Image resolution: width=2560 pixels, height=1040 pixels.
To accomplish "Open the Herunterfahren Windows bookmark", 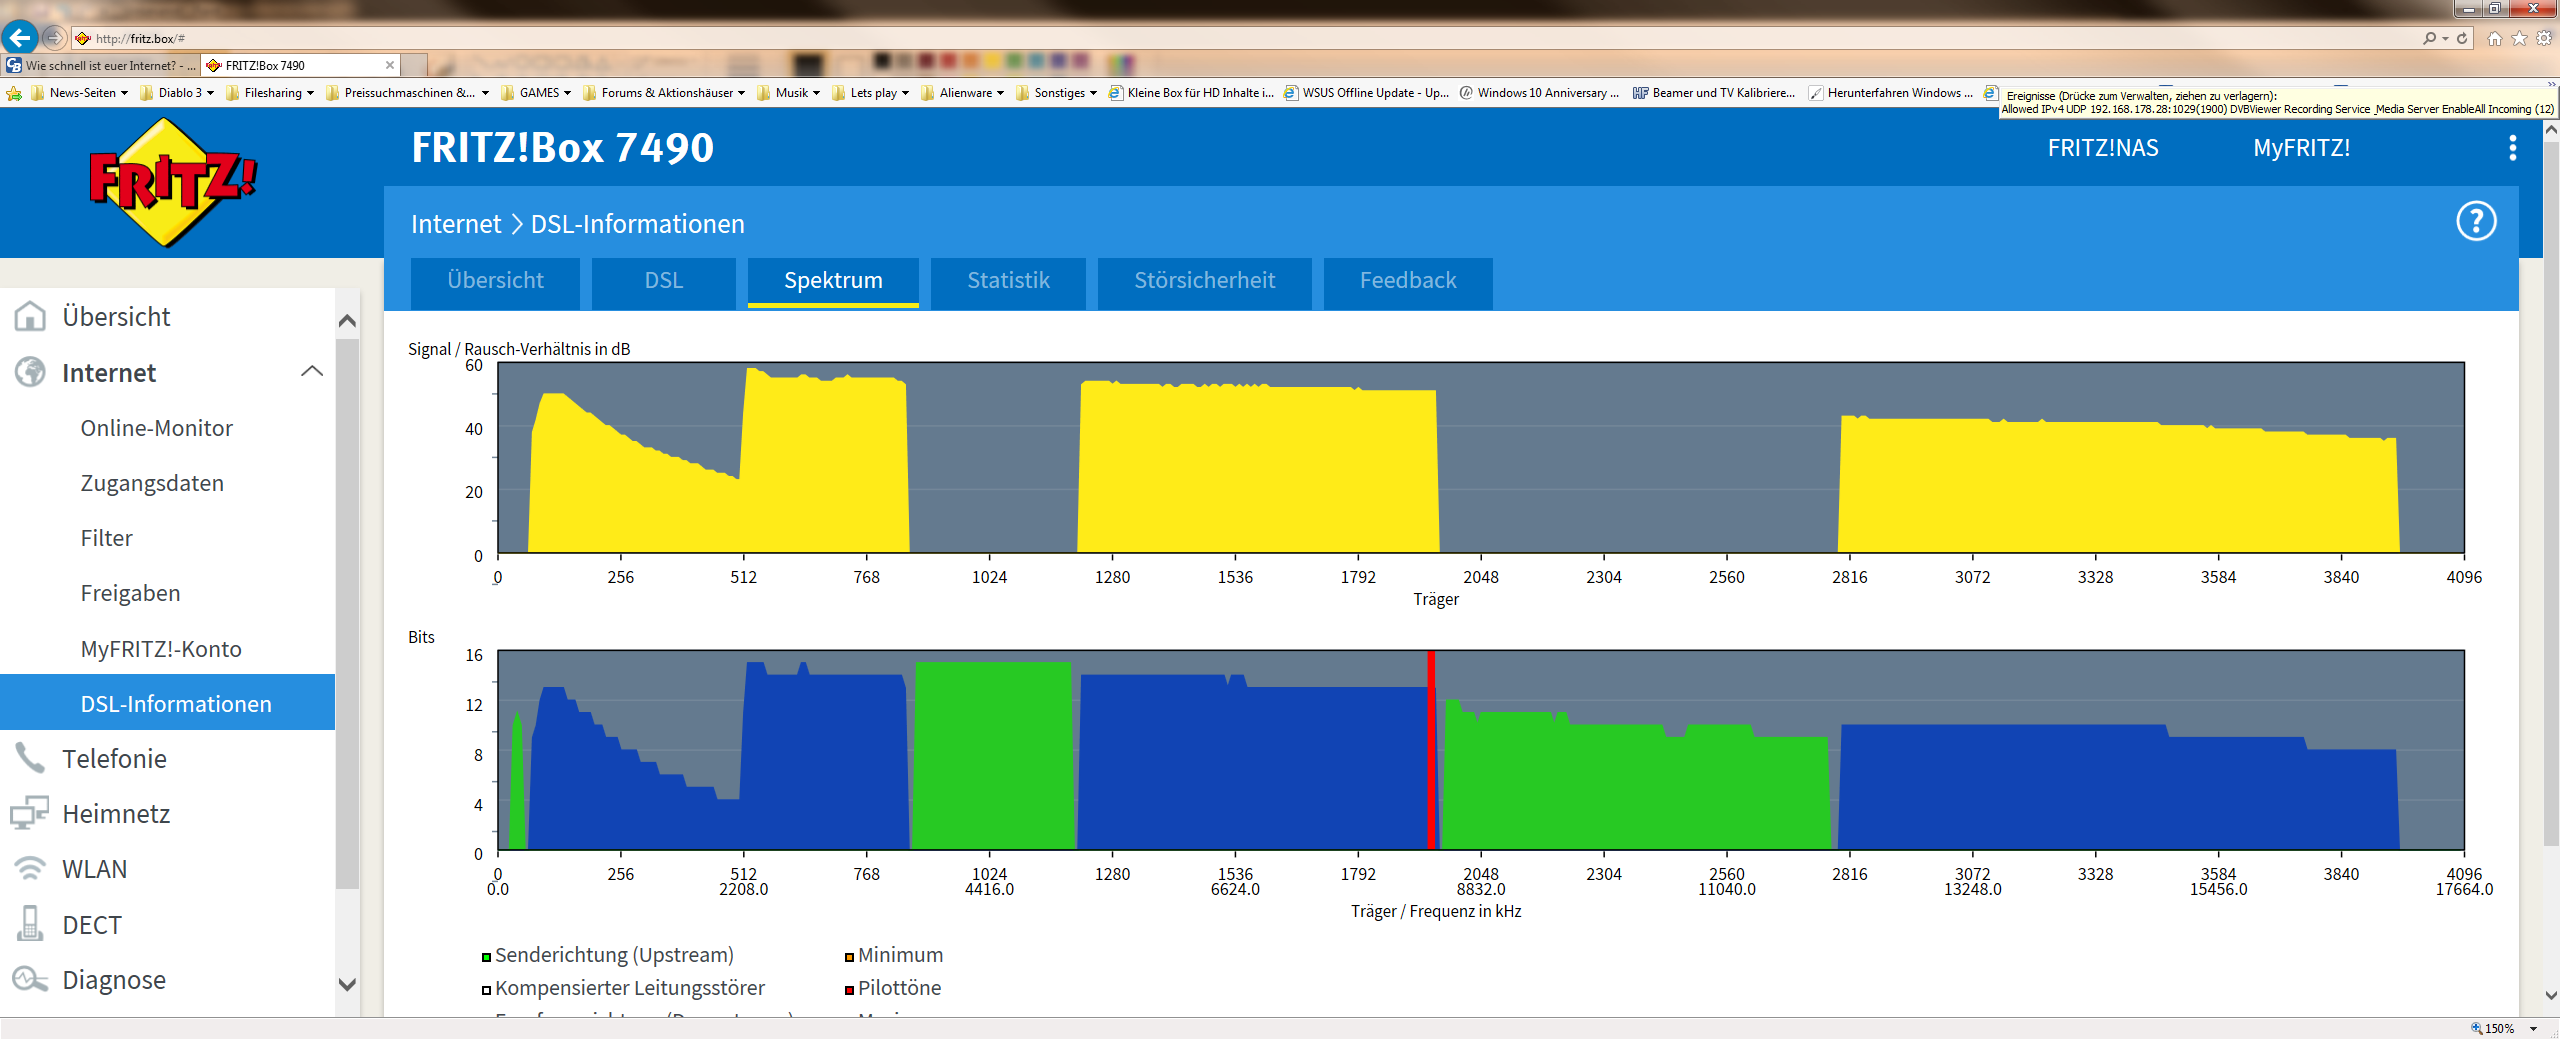I will coord(1891,93).
